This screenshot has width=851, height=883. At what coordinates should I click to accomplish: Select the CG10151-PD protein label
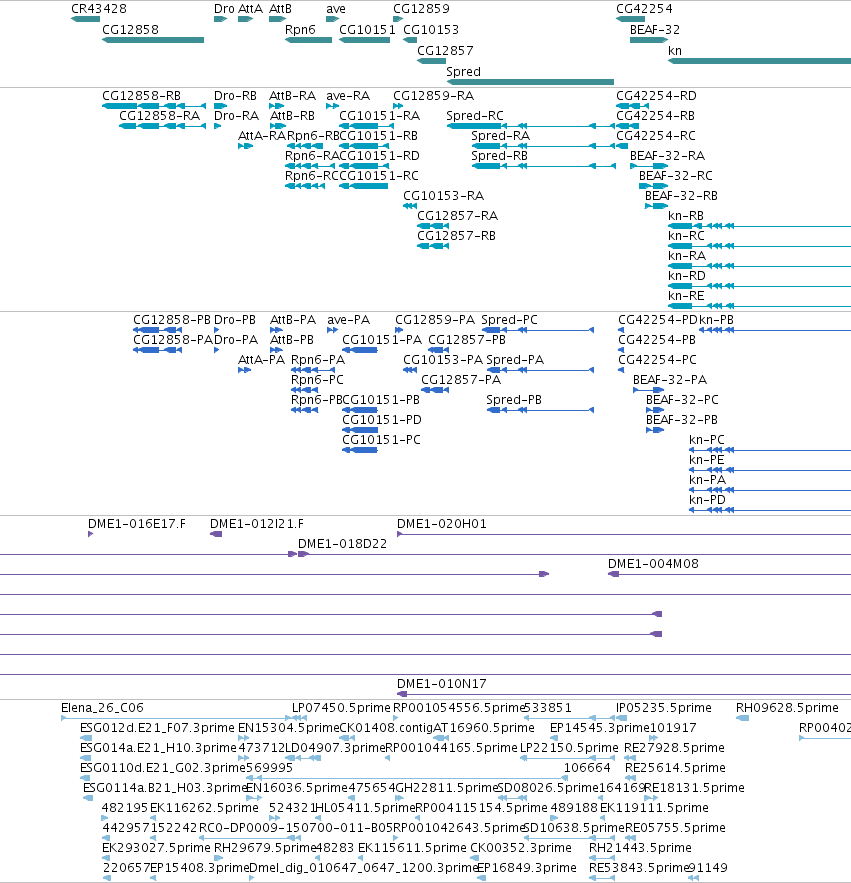(x=382, y=420)
